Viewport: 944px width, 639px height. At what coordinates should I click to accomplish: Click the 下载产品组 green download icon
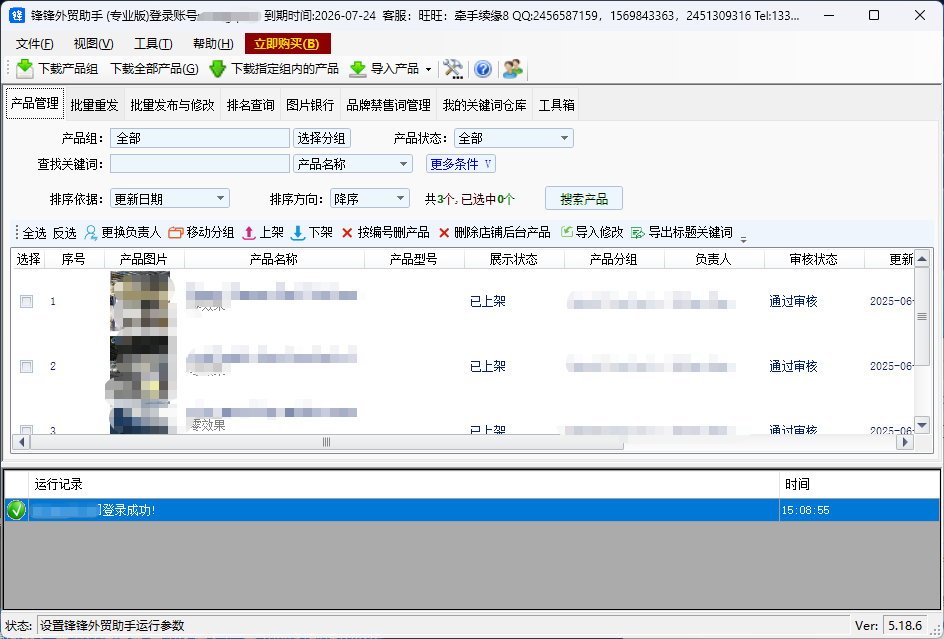[23, 69]
